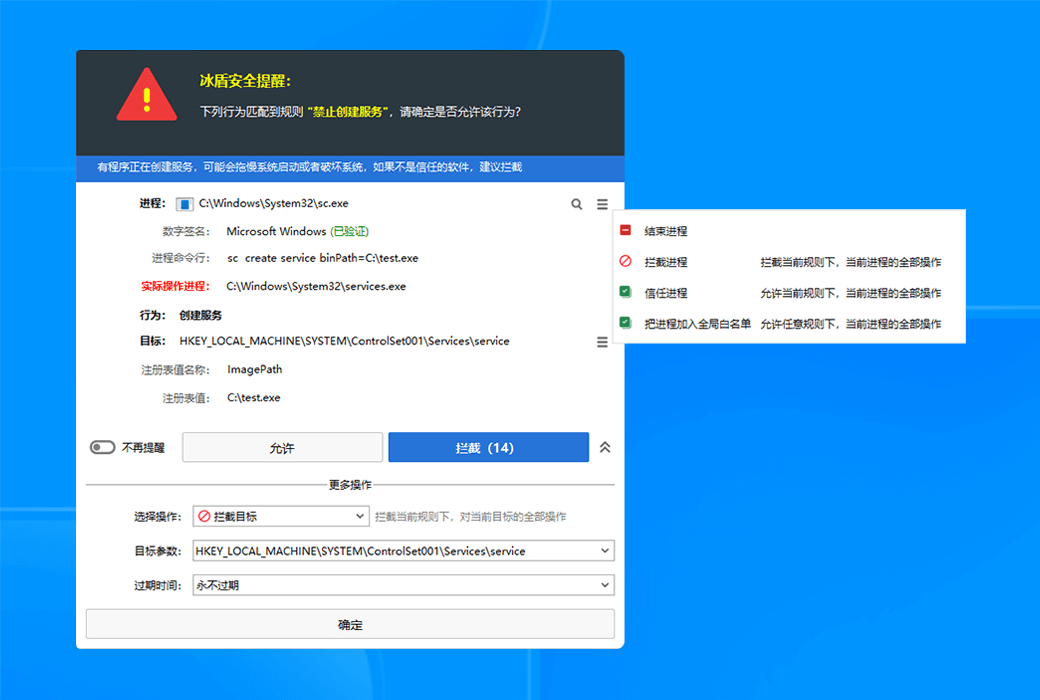Expand the 目标参数 combo box arrow
The height and width of the screenshot is (700, 1040).
pyautogui.click(x=605, y=551)
